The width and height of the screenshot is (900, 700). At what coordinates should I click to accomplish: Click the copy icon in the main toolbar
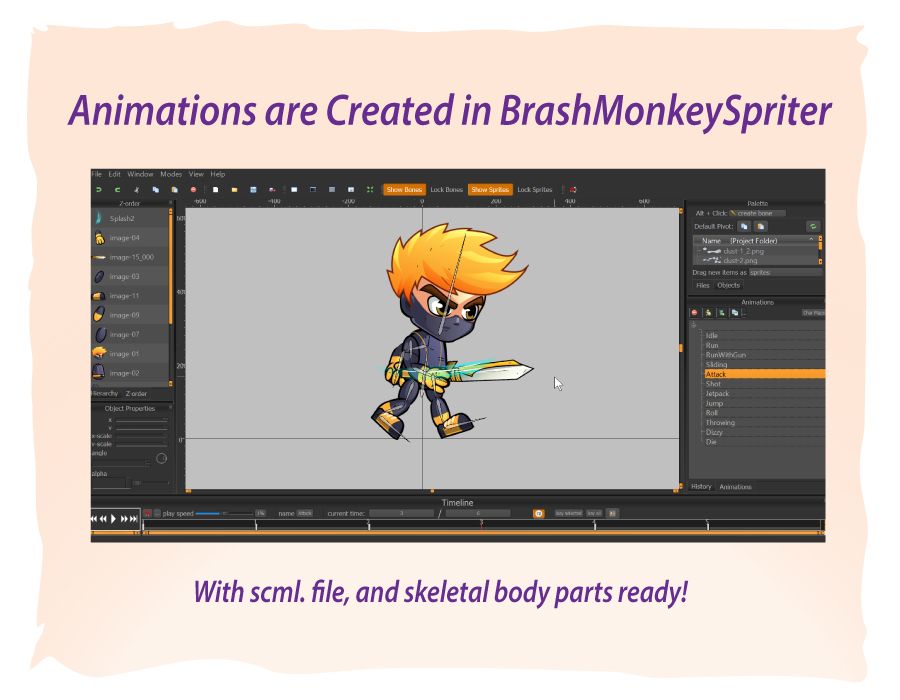[156, 189]
